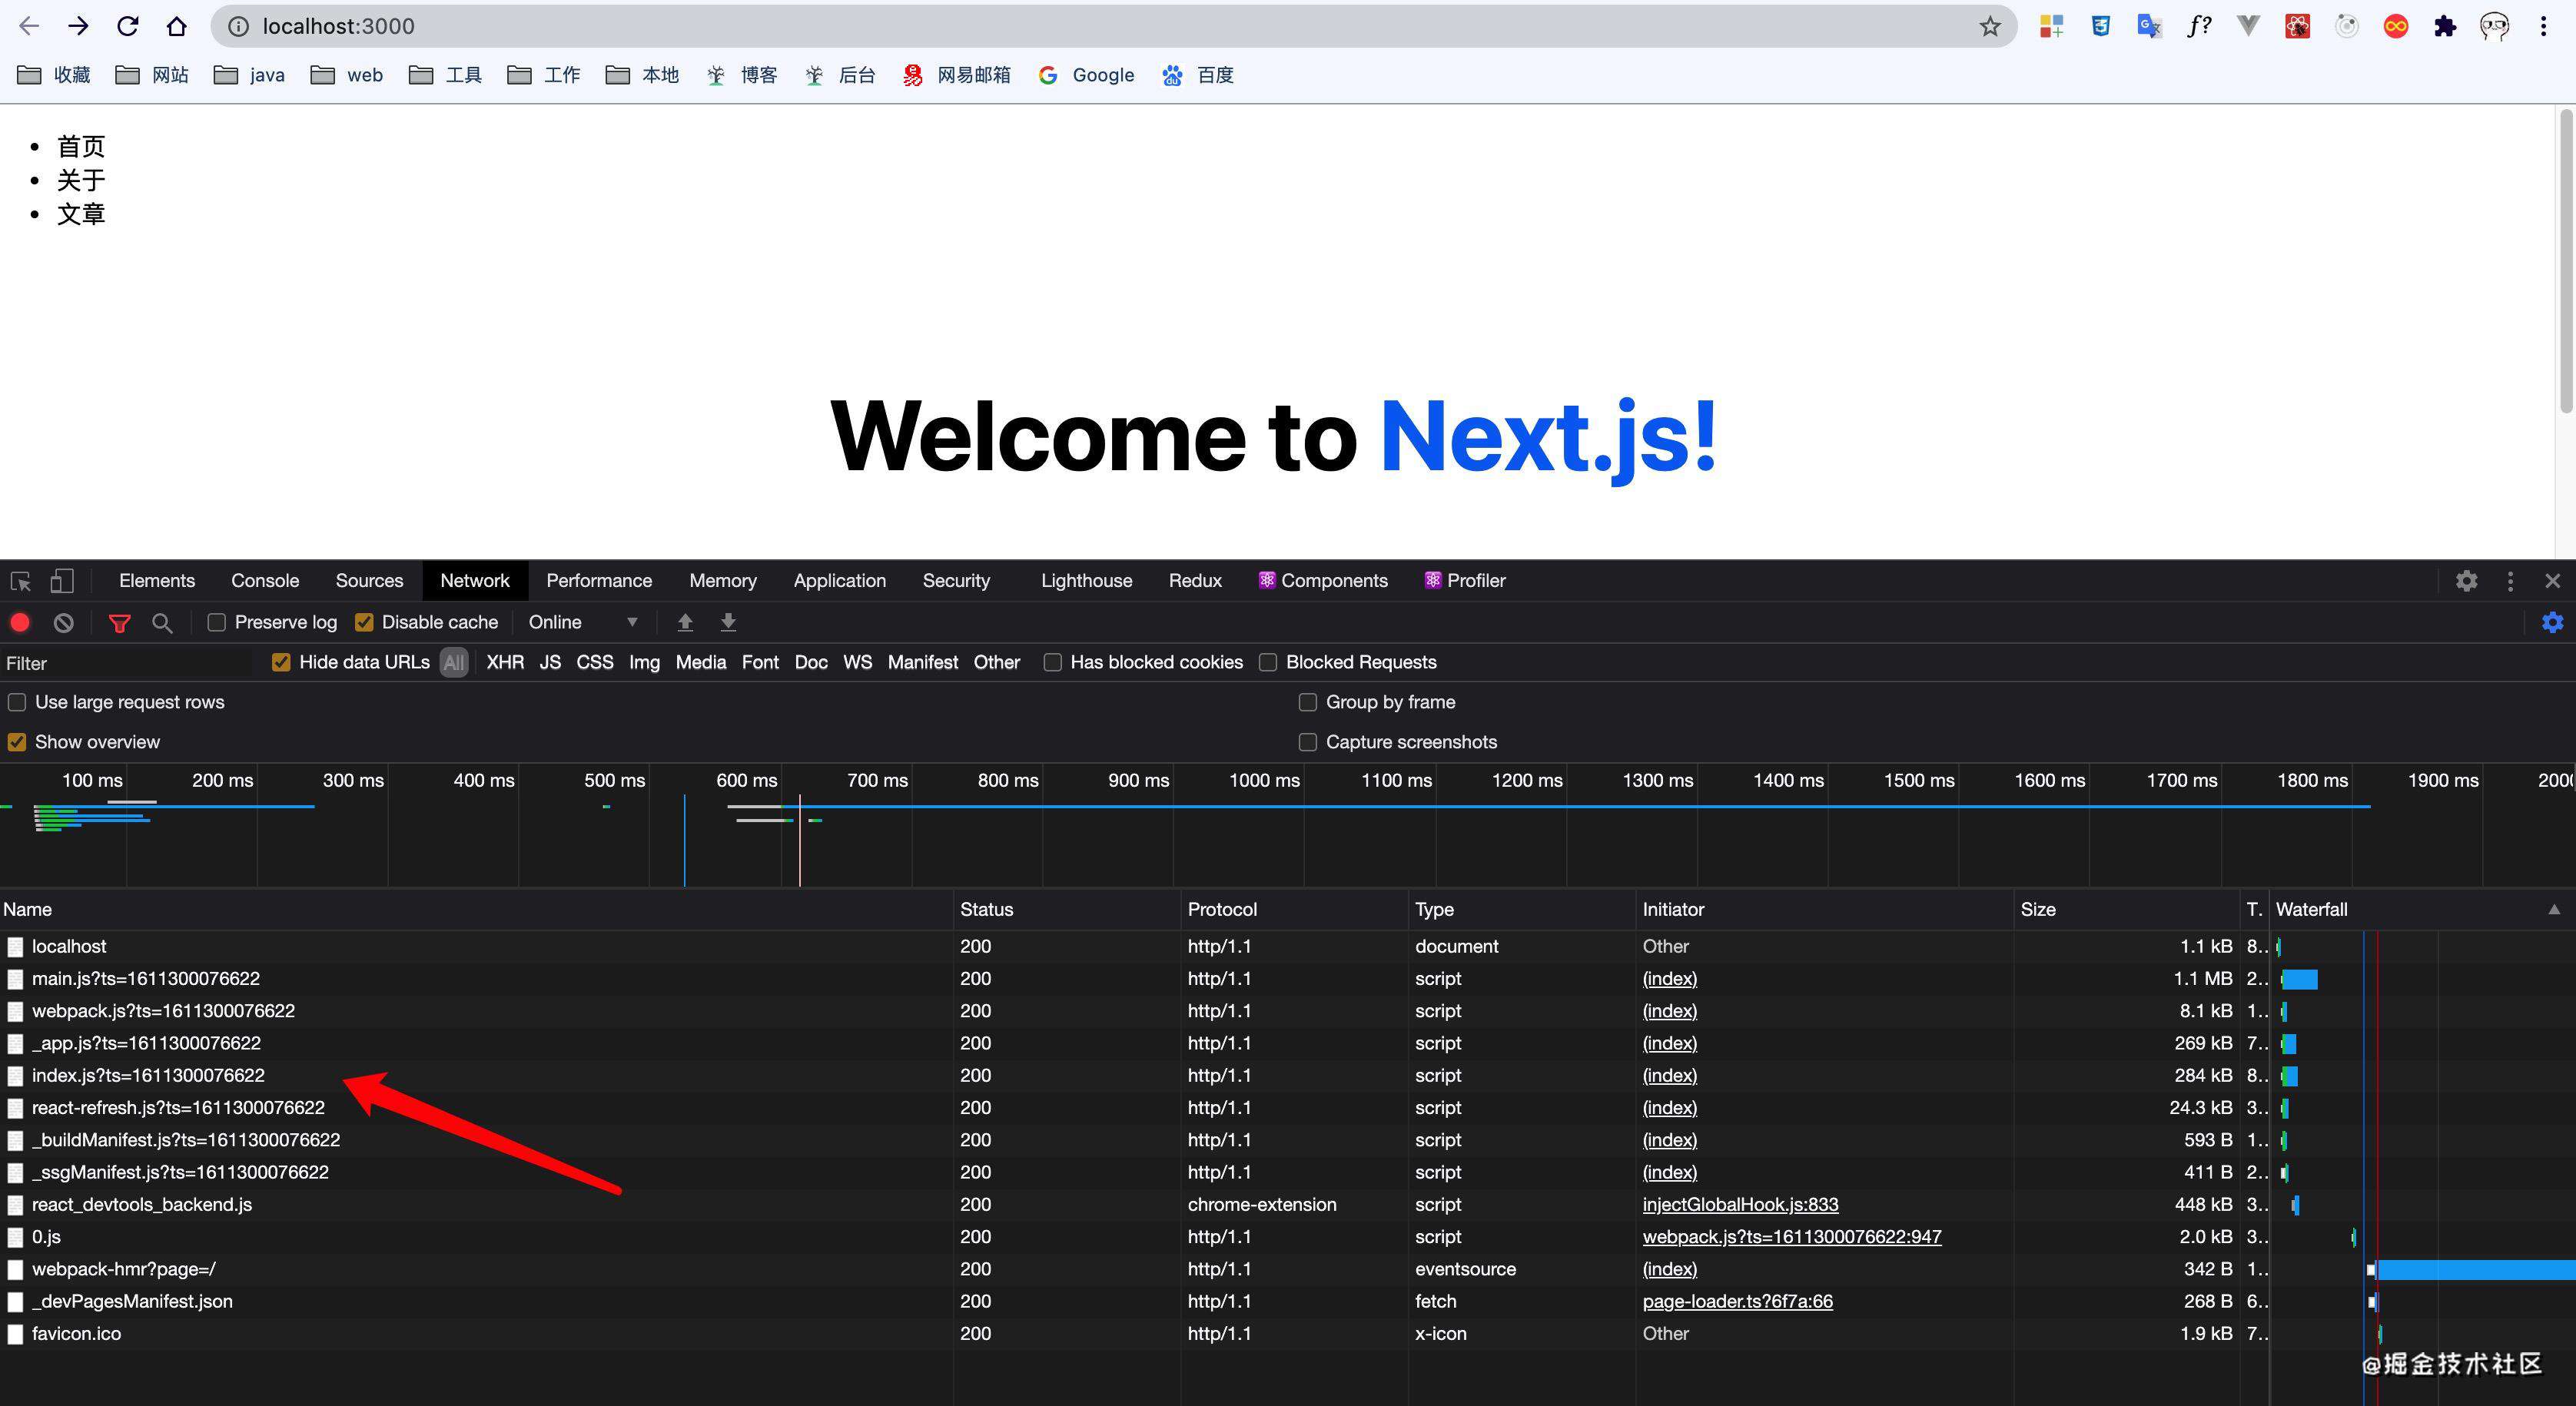Select the favicon.ico request row
Viewport: 2576px width, 1406px height.
pyautogui.click(x=1135, y=1333)
